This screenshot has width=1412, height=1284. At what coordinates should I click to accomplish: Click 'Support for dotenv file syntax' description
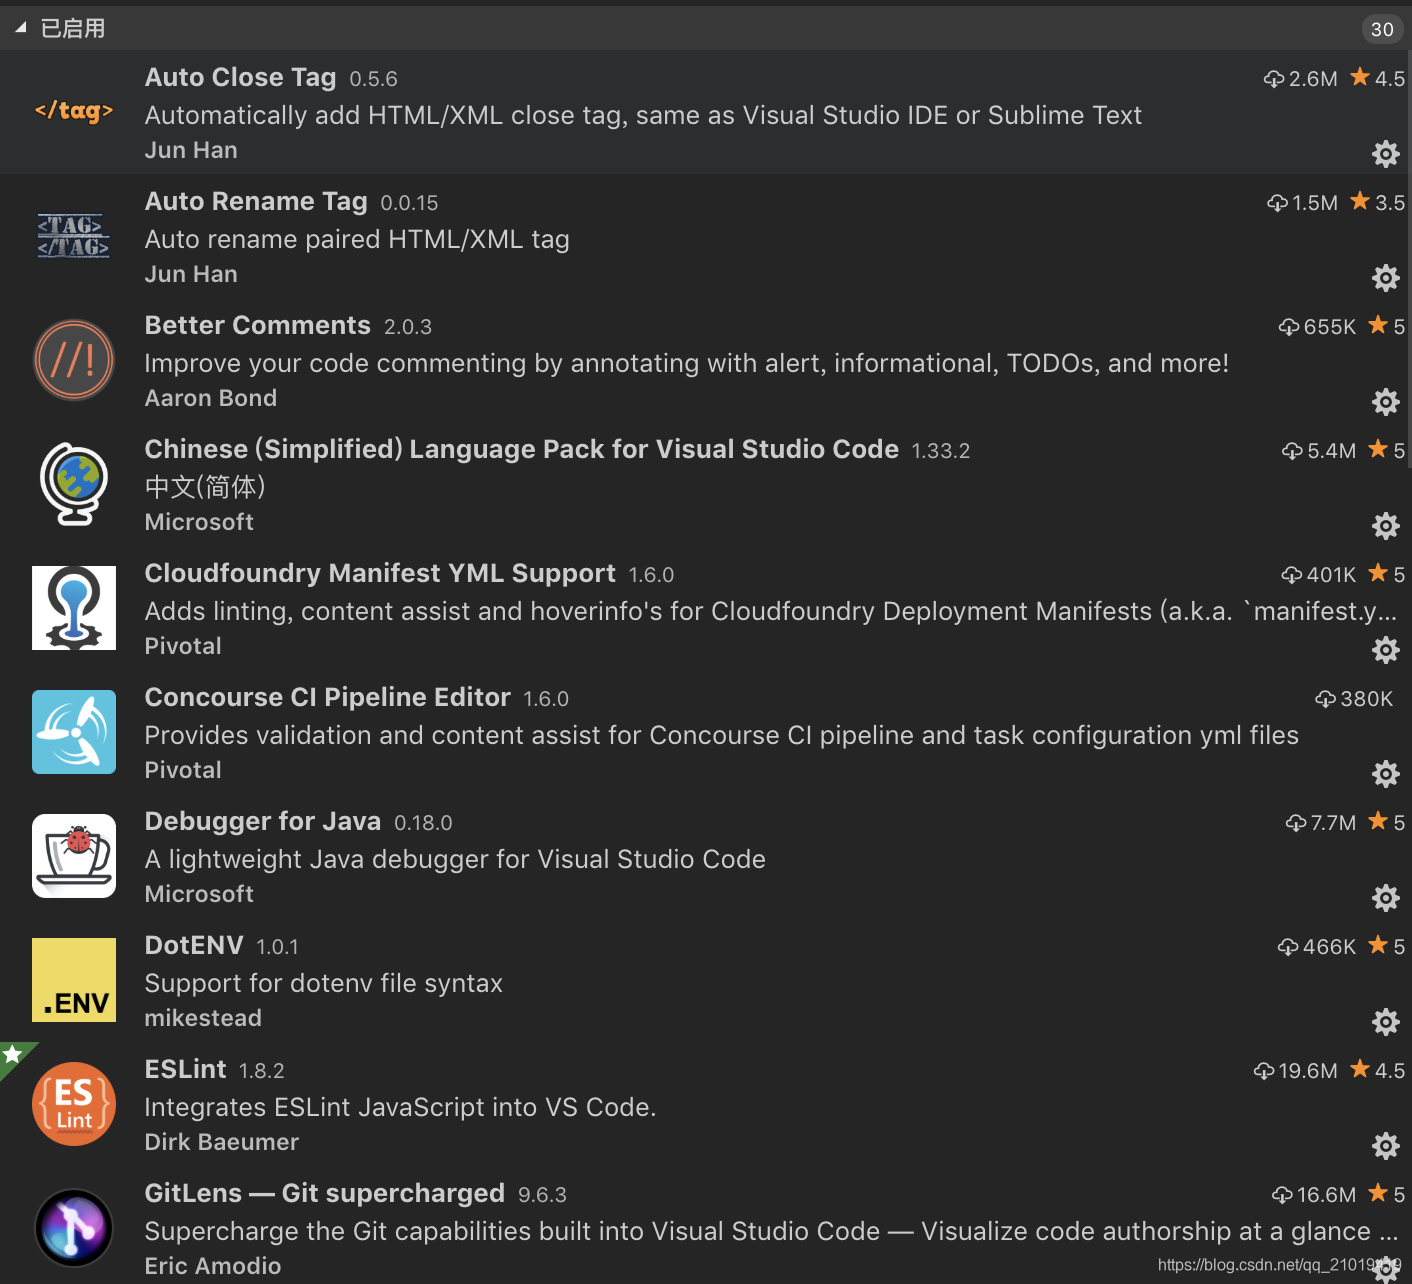324,983
